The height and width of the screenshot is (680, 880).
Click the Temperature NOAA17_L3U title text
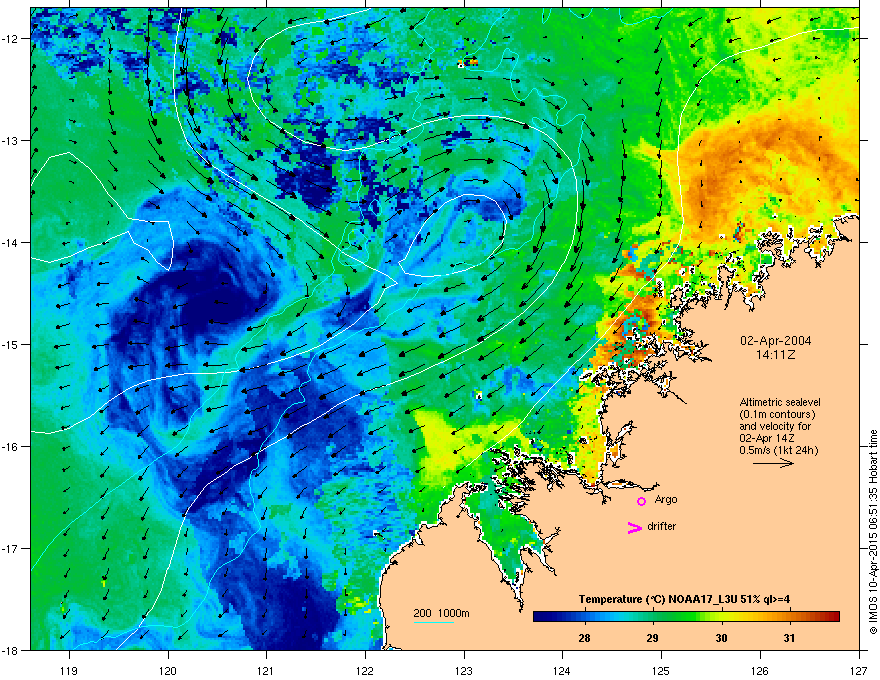684,599
